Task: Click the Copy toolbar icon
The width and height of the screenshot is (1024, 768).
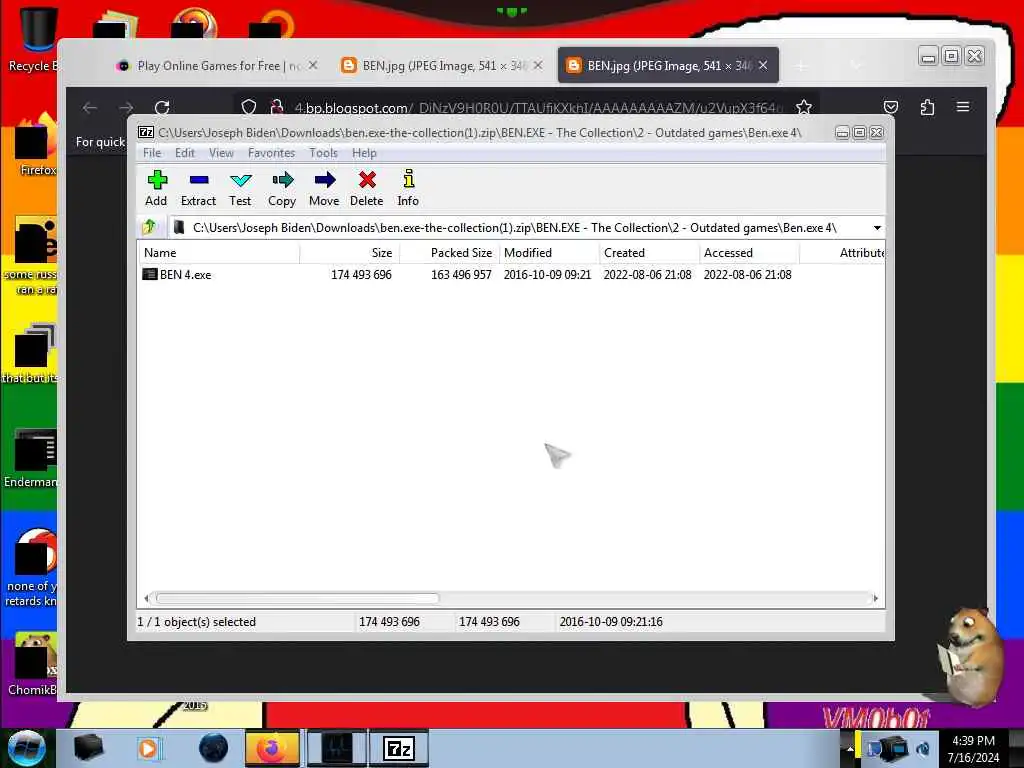Action: [282, 189]
